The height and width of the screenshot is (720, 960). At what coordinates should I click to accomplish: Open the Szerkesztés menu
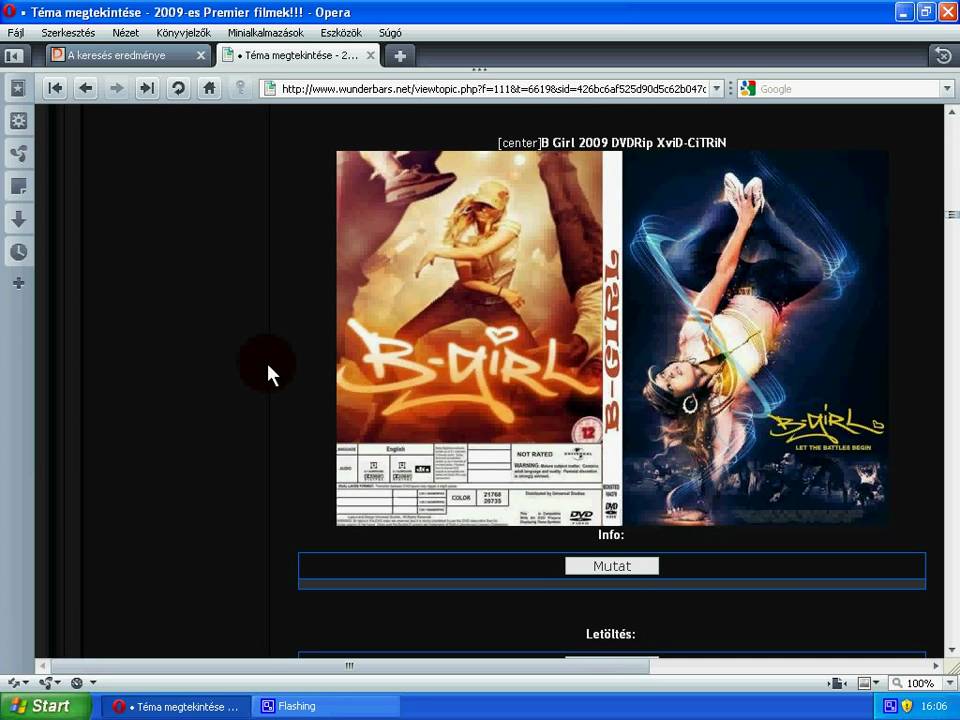[x=68, y=33]
